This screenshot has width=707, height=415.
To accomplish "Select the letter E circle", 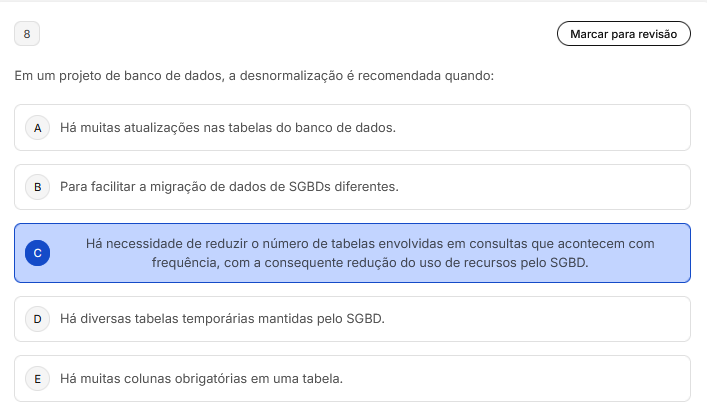I will [x=37, y=379].
